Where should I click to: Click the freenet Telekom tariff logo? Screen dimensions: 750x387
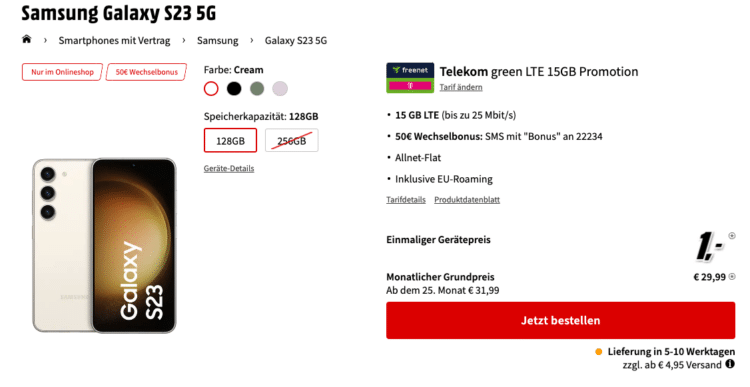[410, 77]
